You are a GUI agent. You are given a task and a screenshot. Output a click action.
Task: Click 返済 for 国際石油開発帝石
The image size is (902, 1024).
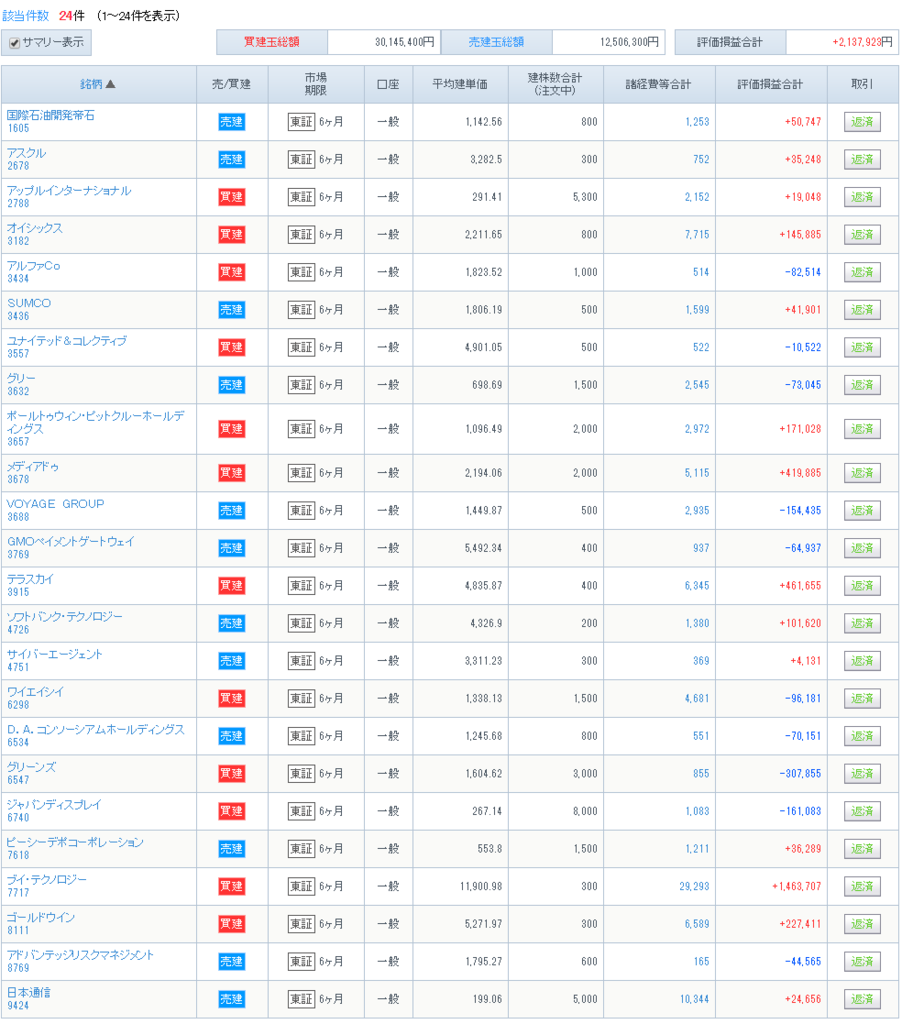click(862, 122)
